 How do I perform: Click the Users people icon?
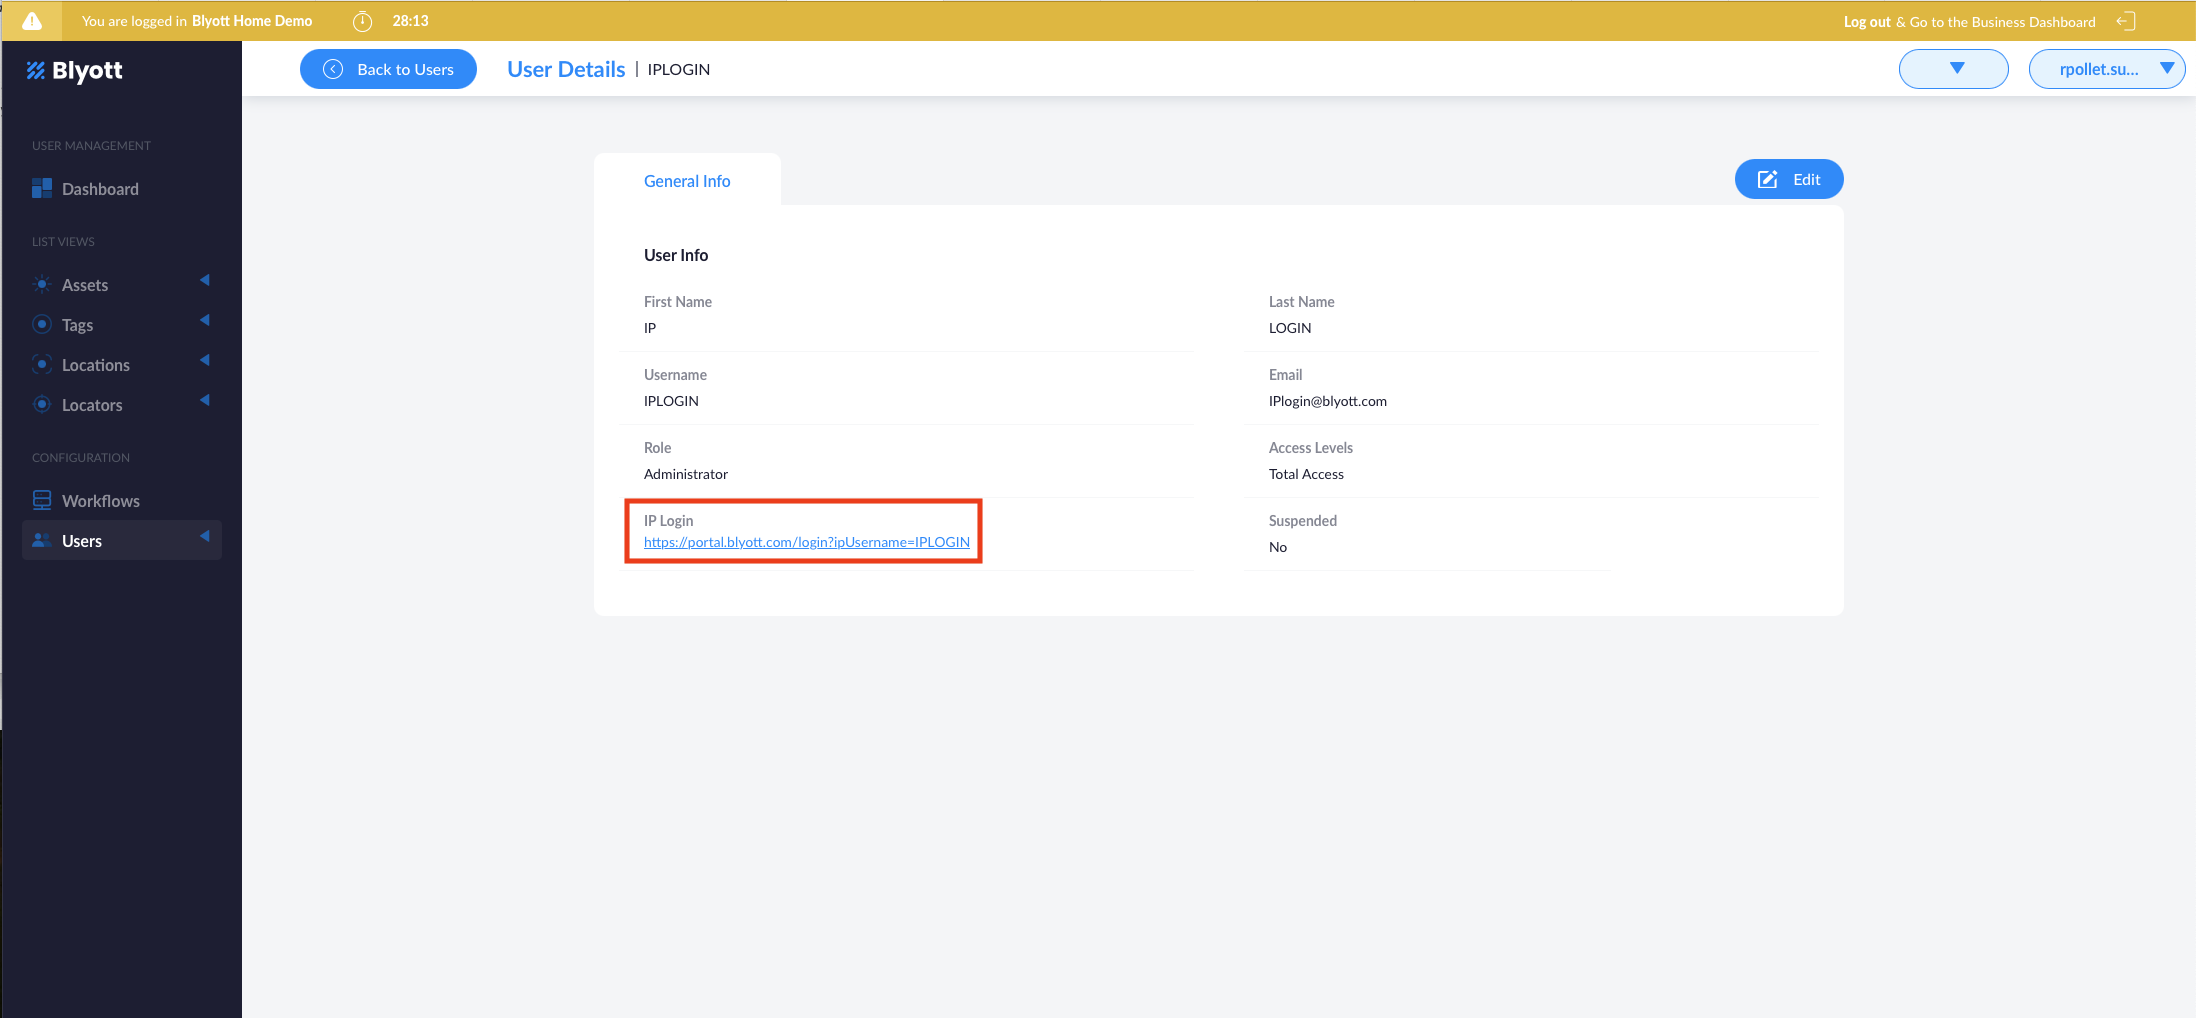click(42, 541)
